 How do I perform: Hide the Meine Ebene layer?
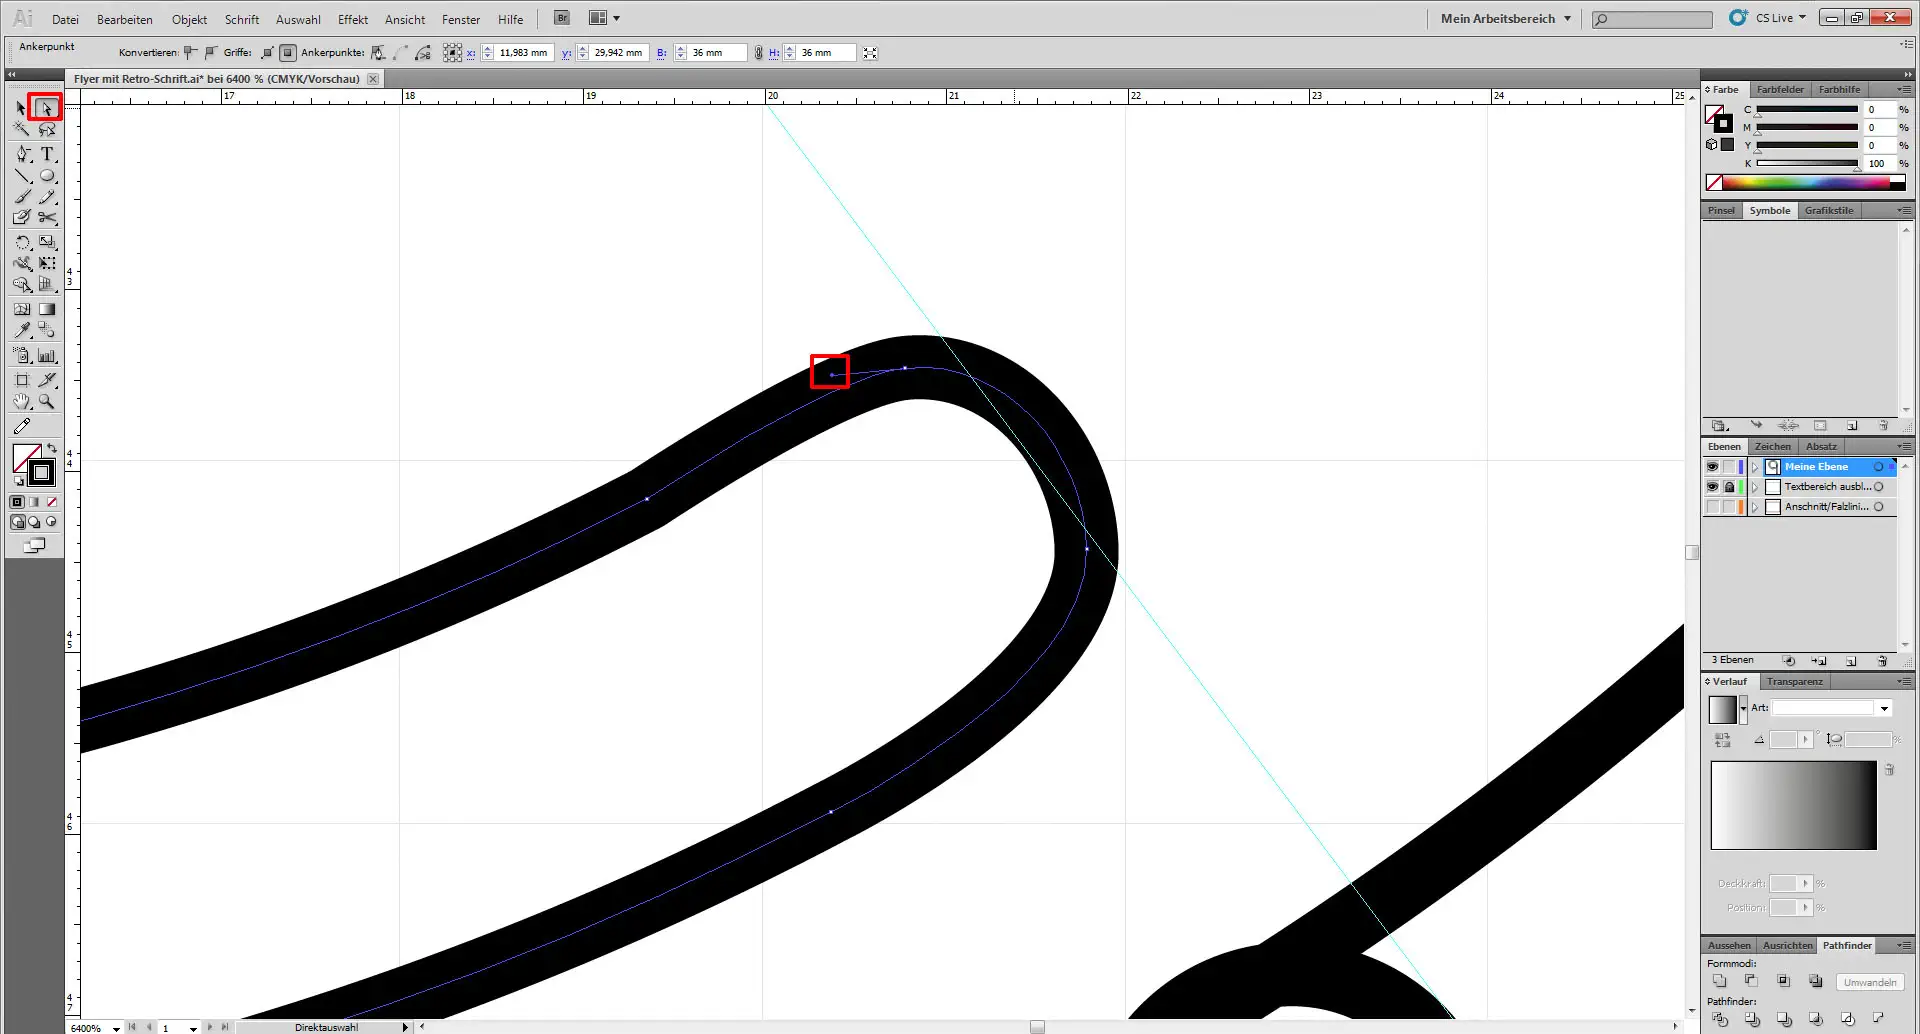[1712, 467]
